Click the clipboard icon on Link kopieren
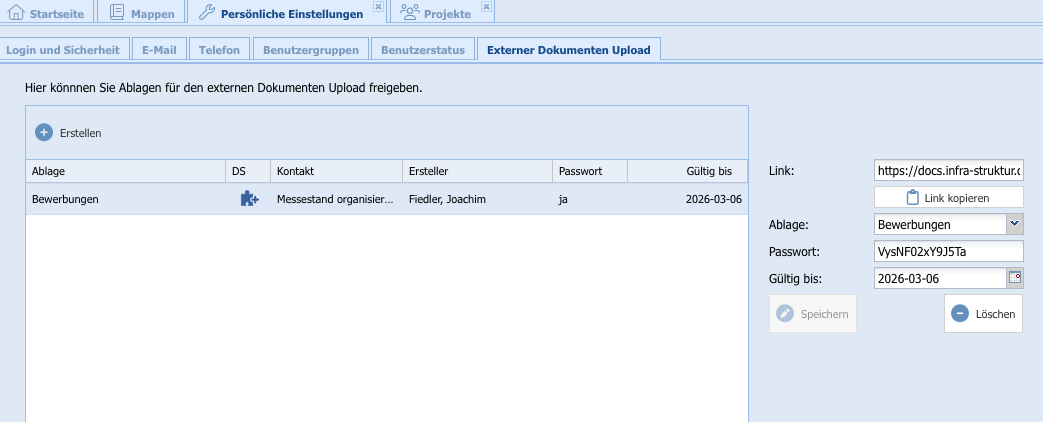This screenshot has width=1043, height=422. [x=912, y=198]
